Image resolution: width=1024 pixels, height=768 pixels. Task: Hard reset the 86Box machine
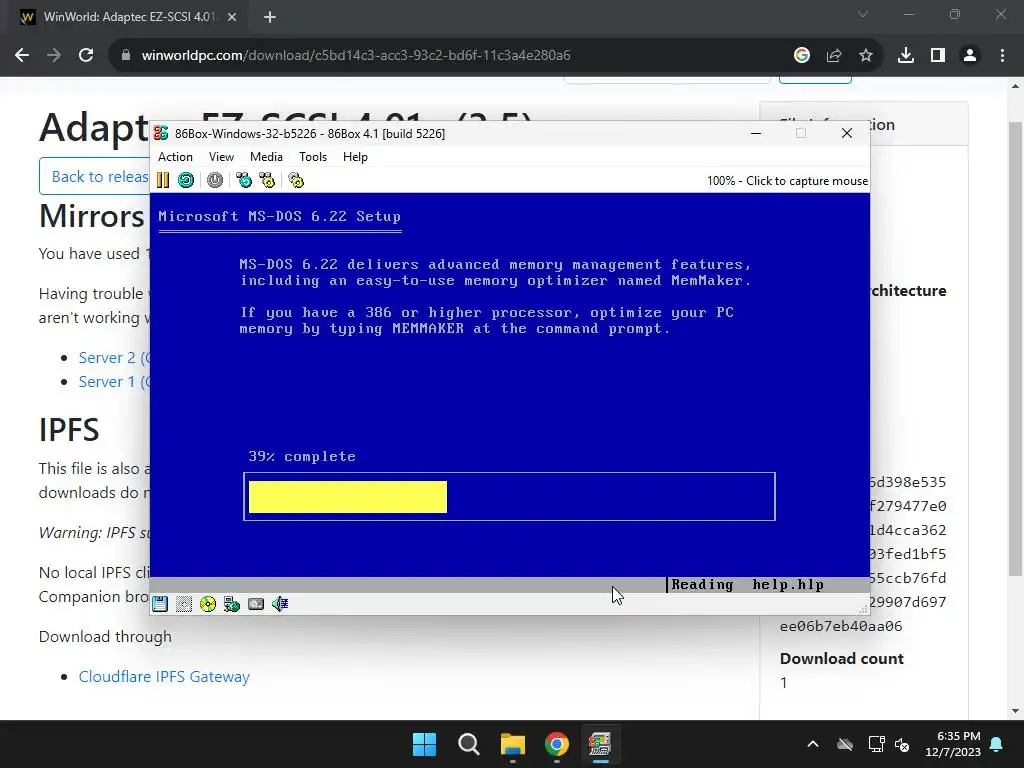[x=186, y=180]
